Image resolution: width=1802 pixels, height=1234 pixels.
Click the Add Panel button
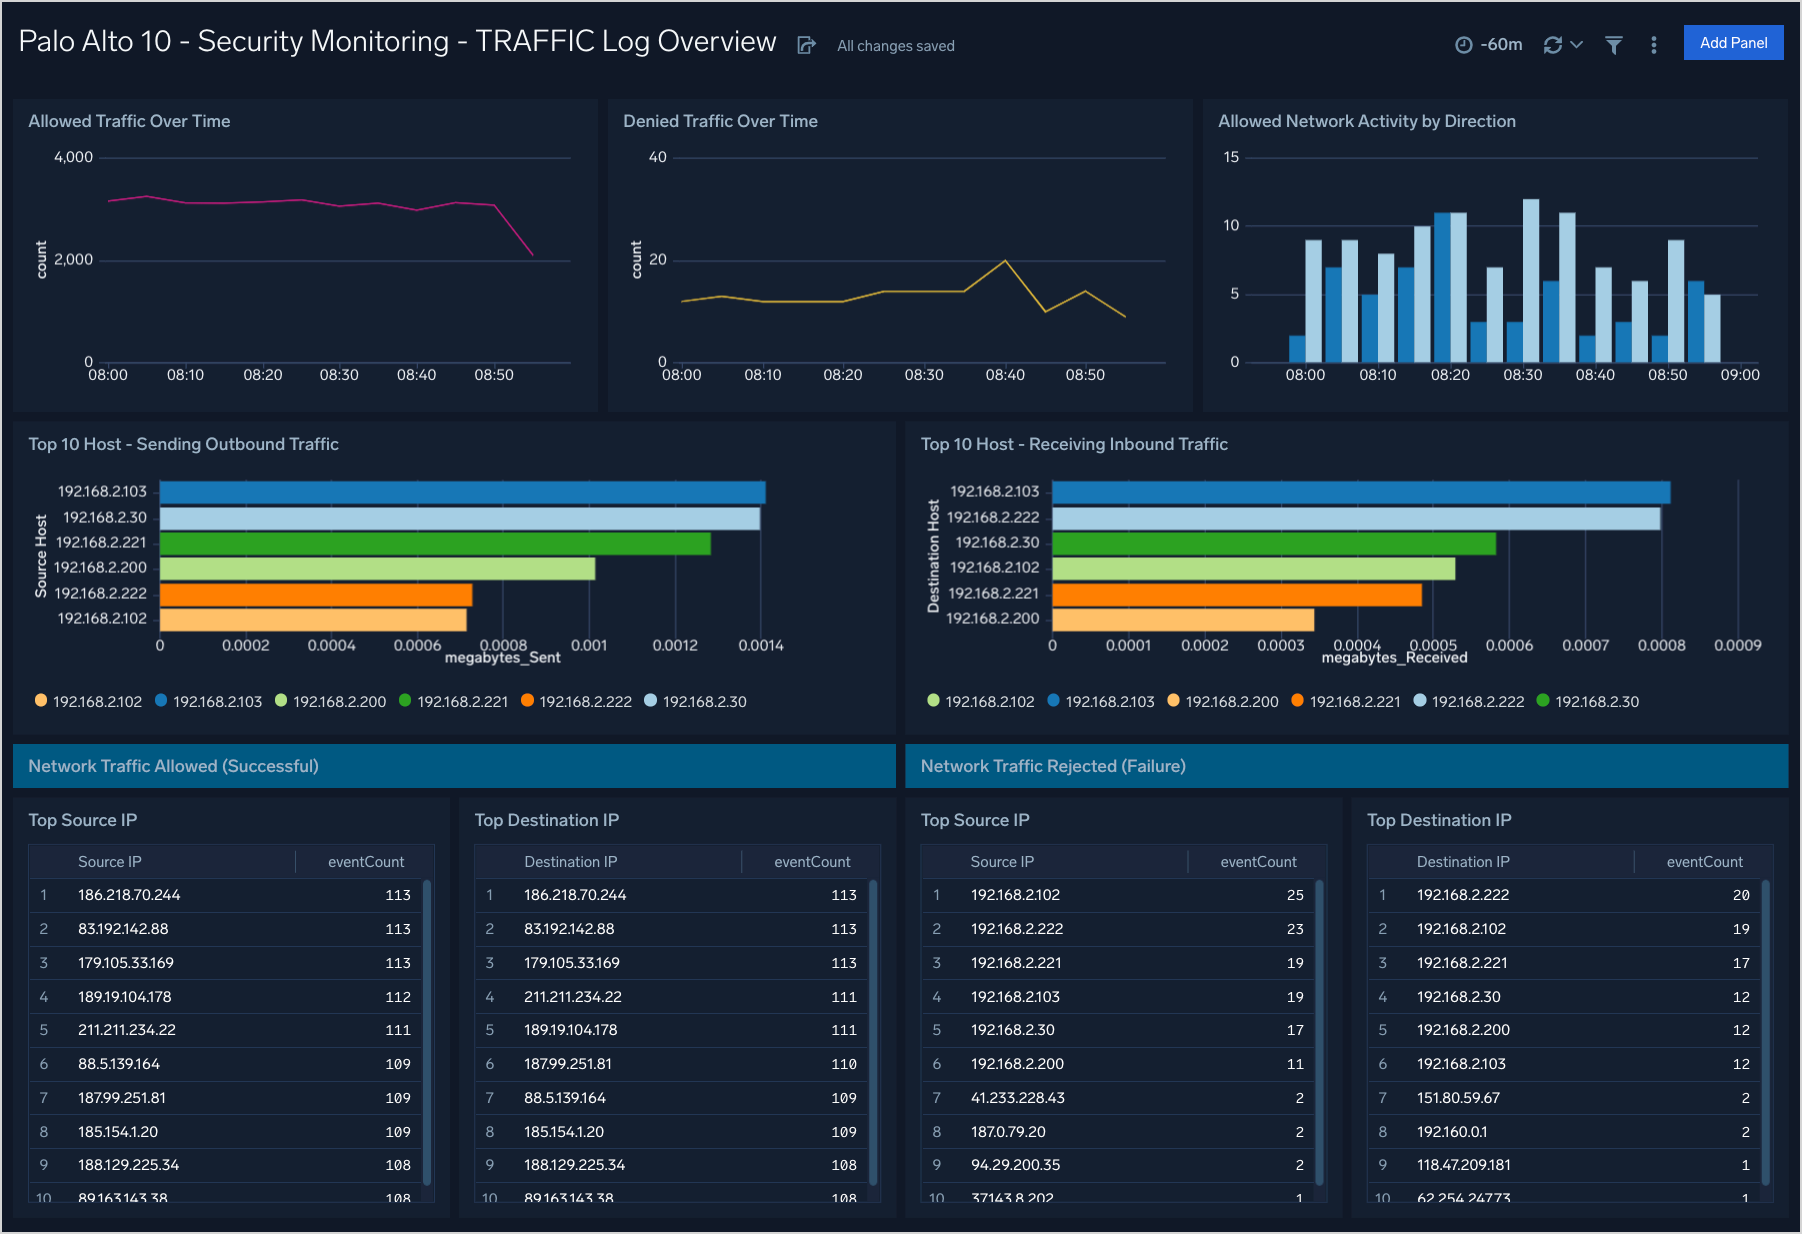1733,43
